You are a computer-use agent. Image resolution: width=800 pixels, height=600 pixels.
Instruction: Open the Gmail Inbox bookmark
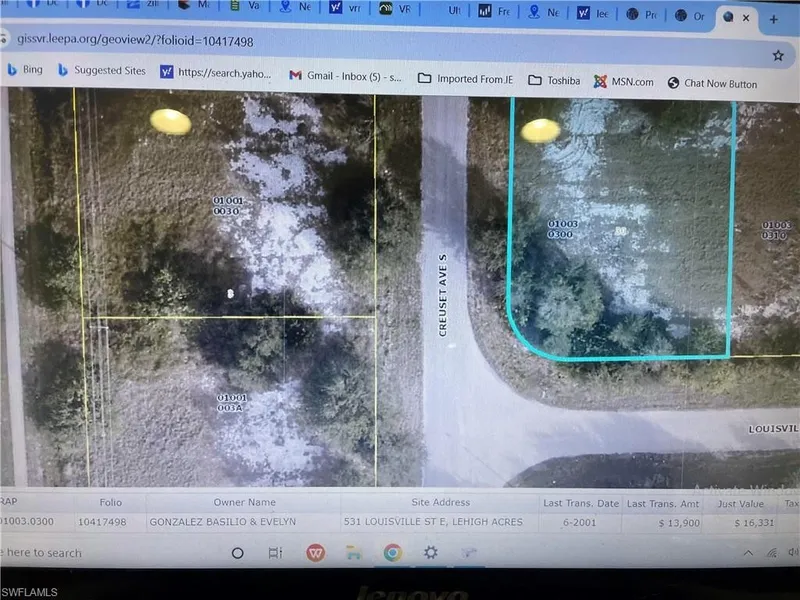click(x=345, y=75)
